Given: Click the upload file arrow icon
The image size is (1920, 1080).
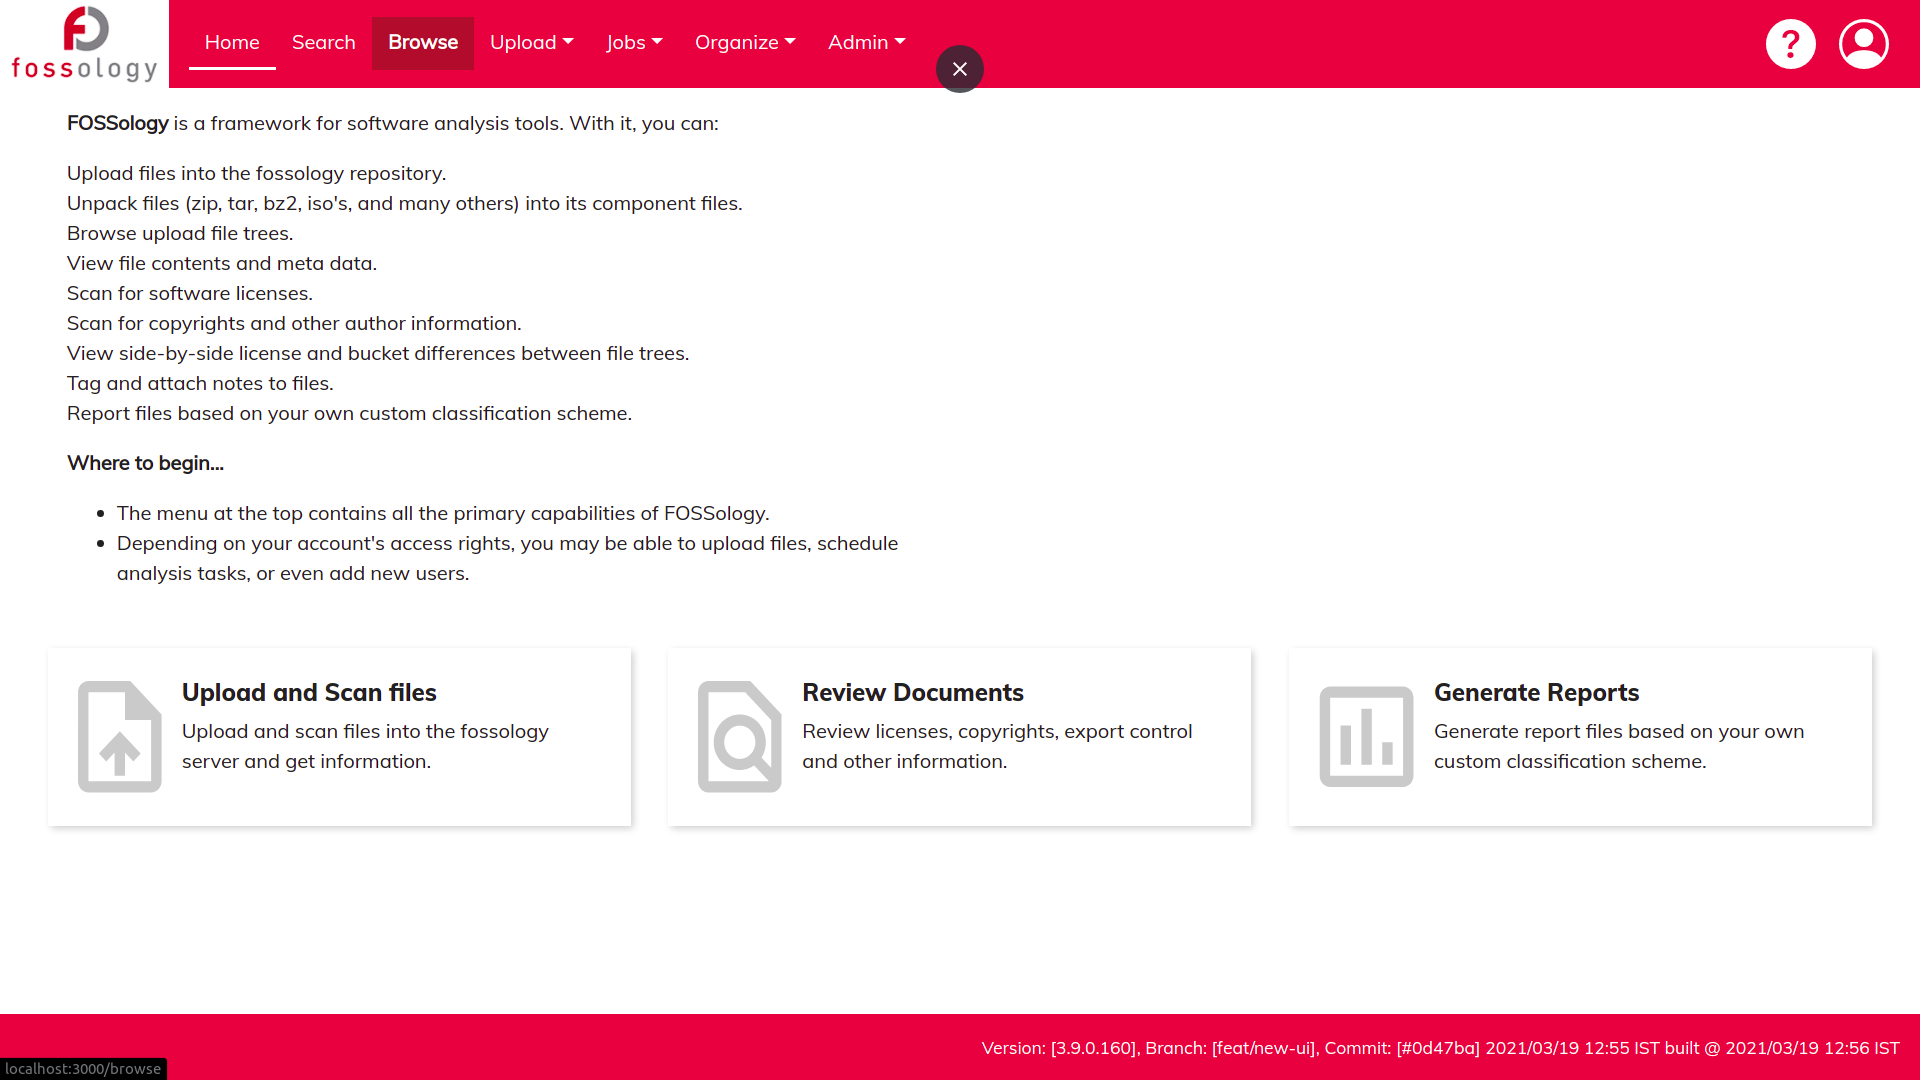Looking at the screenshot, I should coord(120,737).
